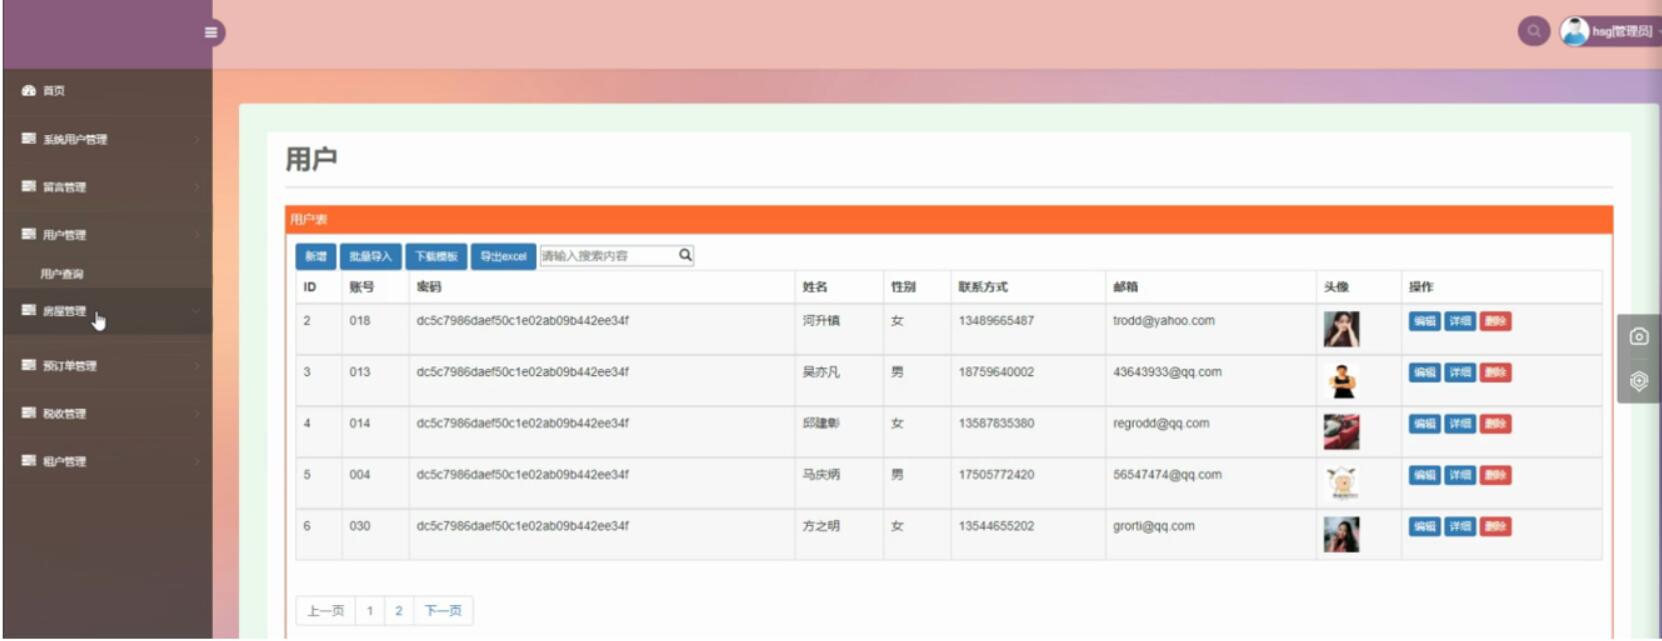This screenshot has height=641, width=1662.
Task: Click avatar thumbnail of account 014
Action: pos(1341,432)
